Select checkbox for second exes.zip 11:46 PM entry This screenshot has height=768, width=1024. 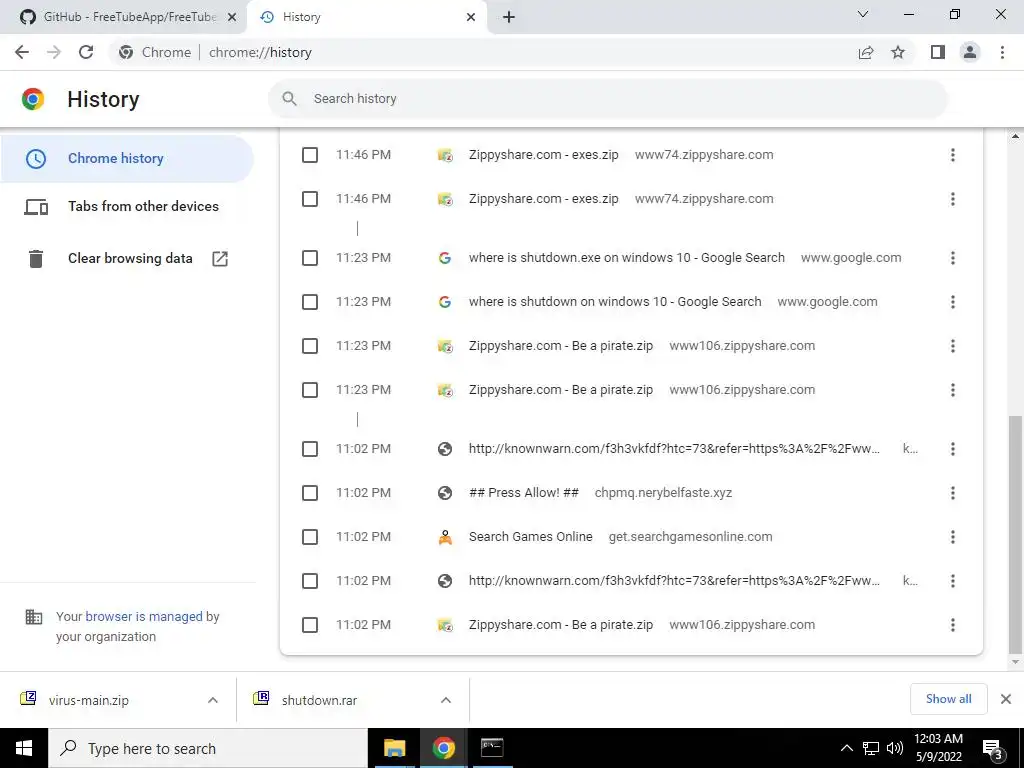click(310, 199)
